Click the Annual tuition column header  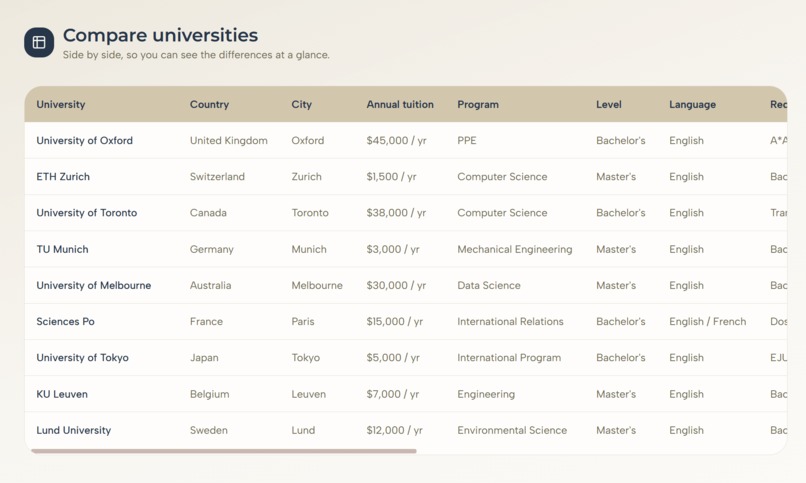[400, 104]
